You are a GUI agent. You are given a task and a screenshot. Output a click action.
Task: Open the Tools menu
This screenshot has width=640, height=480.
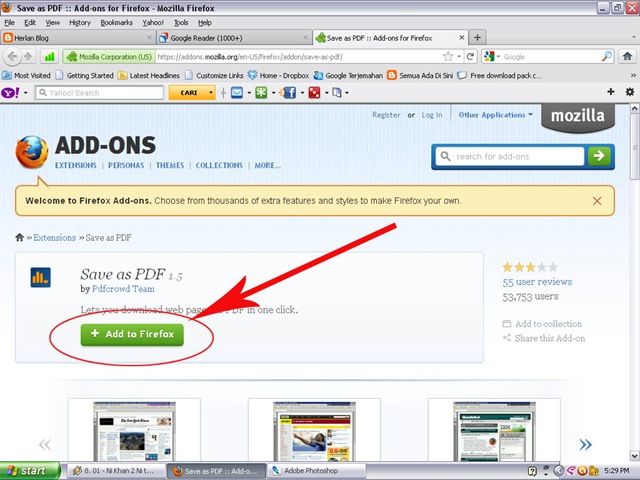181,22
